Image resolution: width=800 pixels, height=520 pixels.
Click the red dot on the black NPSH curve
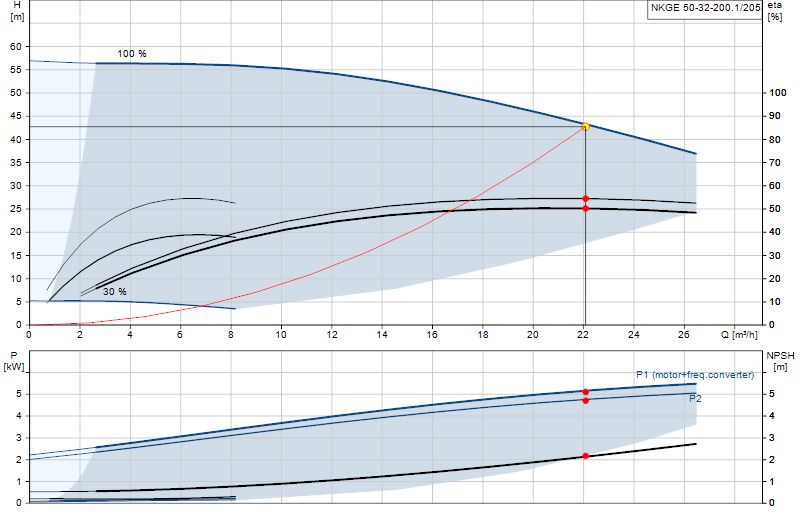click(585, 456)
